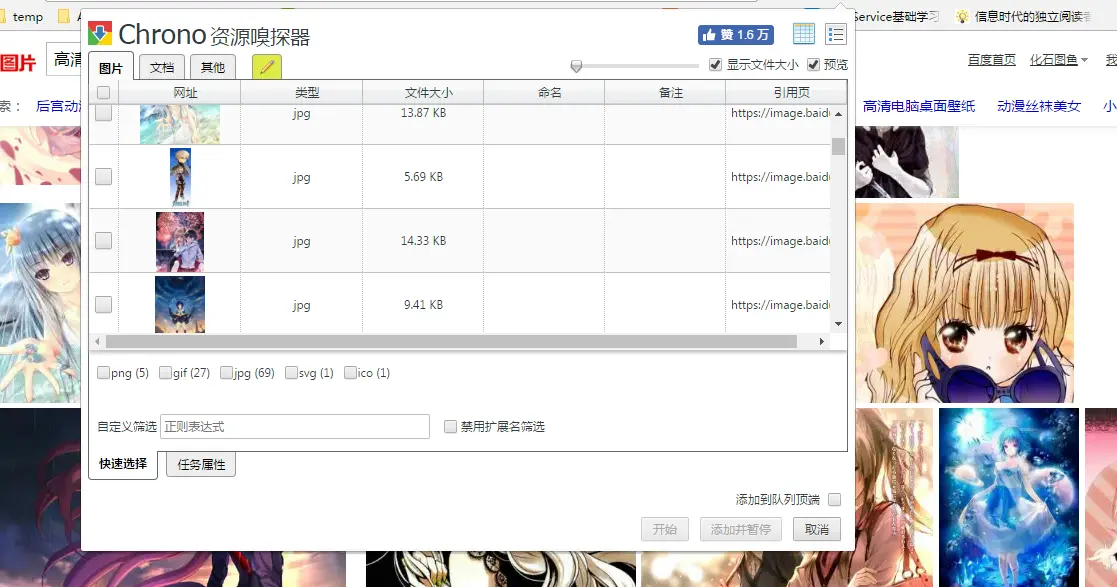Viewport: 1117px width, 587px height.
Task: Tick the select-all header checkbox
Action: (103, 93)
